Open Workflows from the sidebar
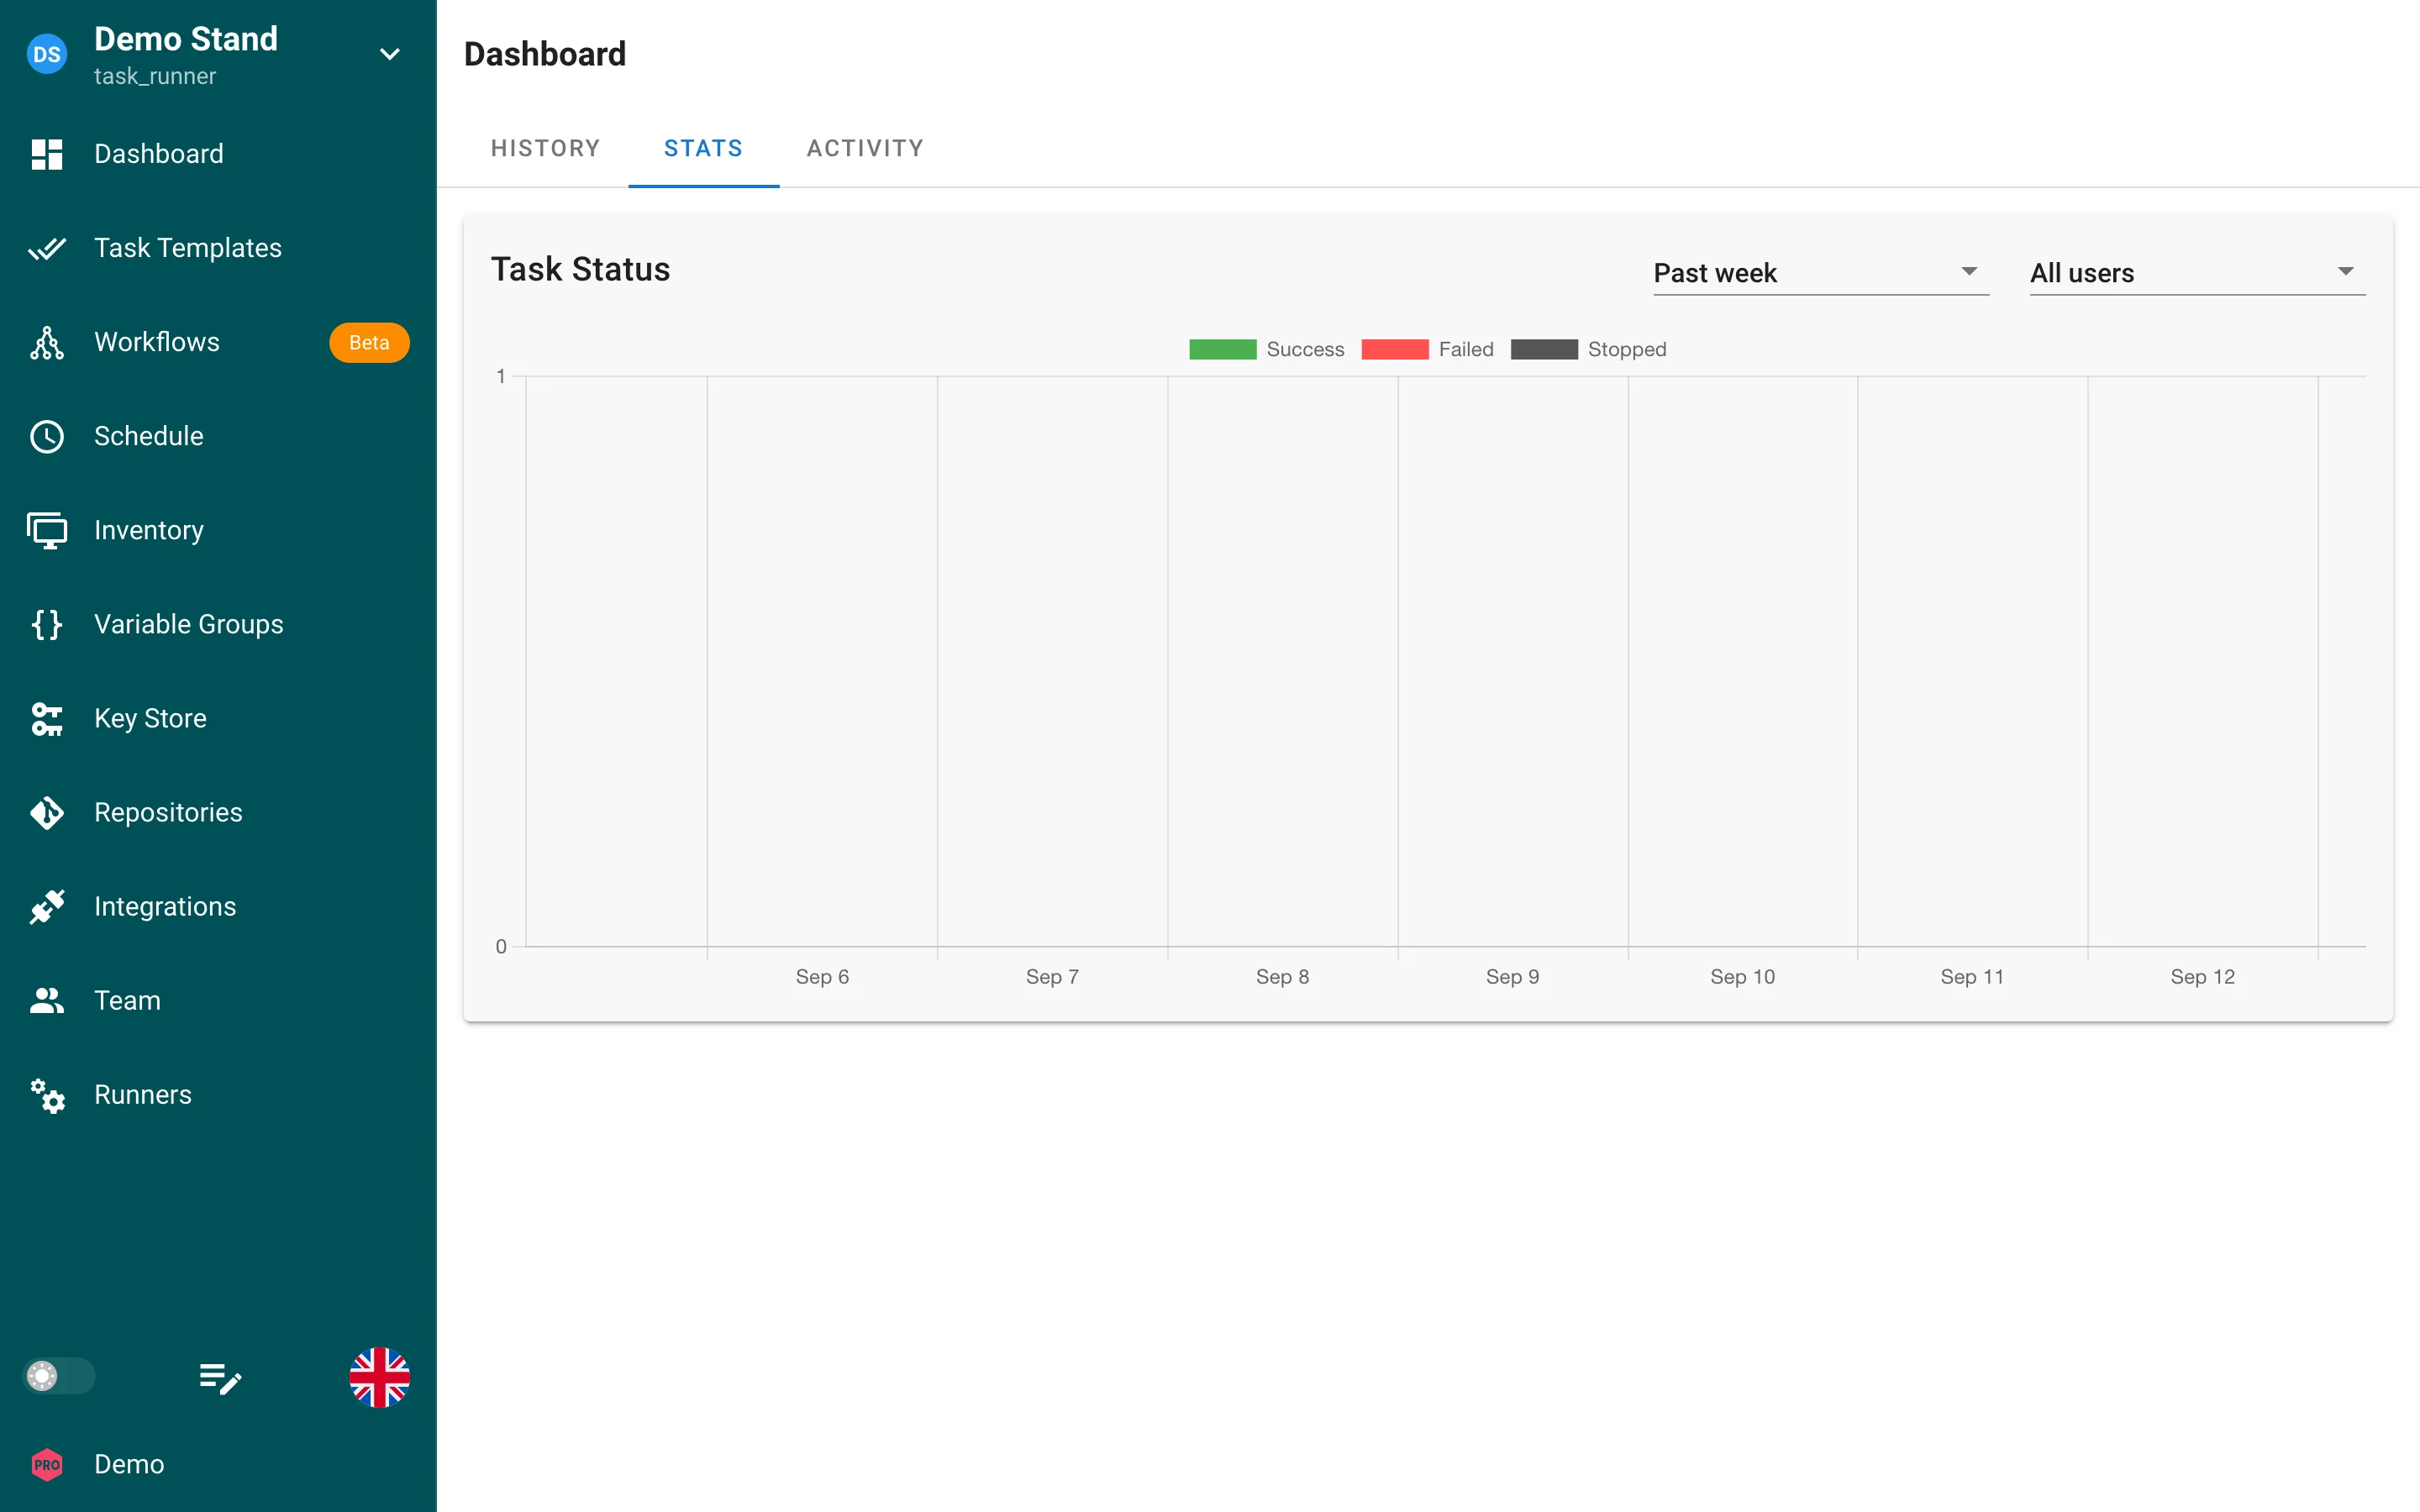The image size is (2420, 1512). (x=218, y=342)
